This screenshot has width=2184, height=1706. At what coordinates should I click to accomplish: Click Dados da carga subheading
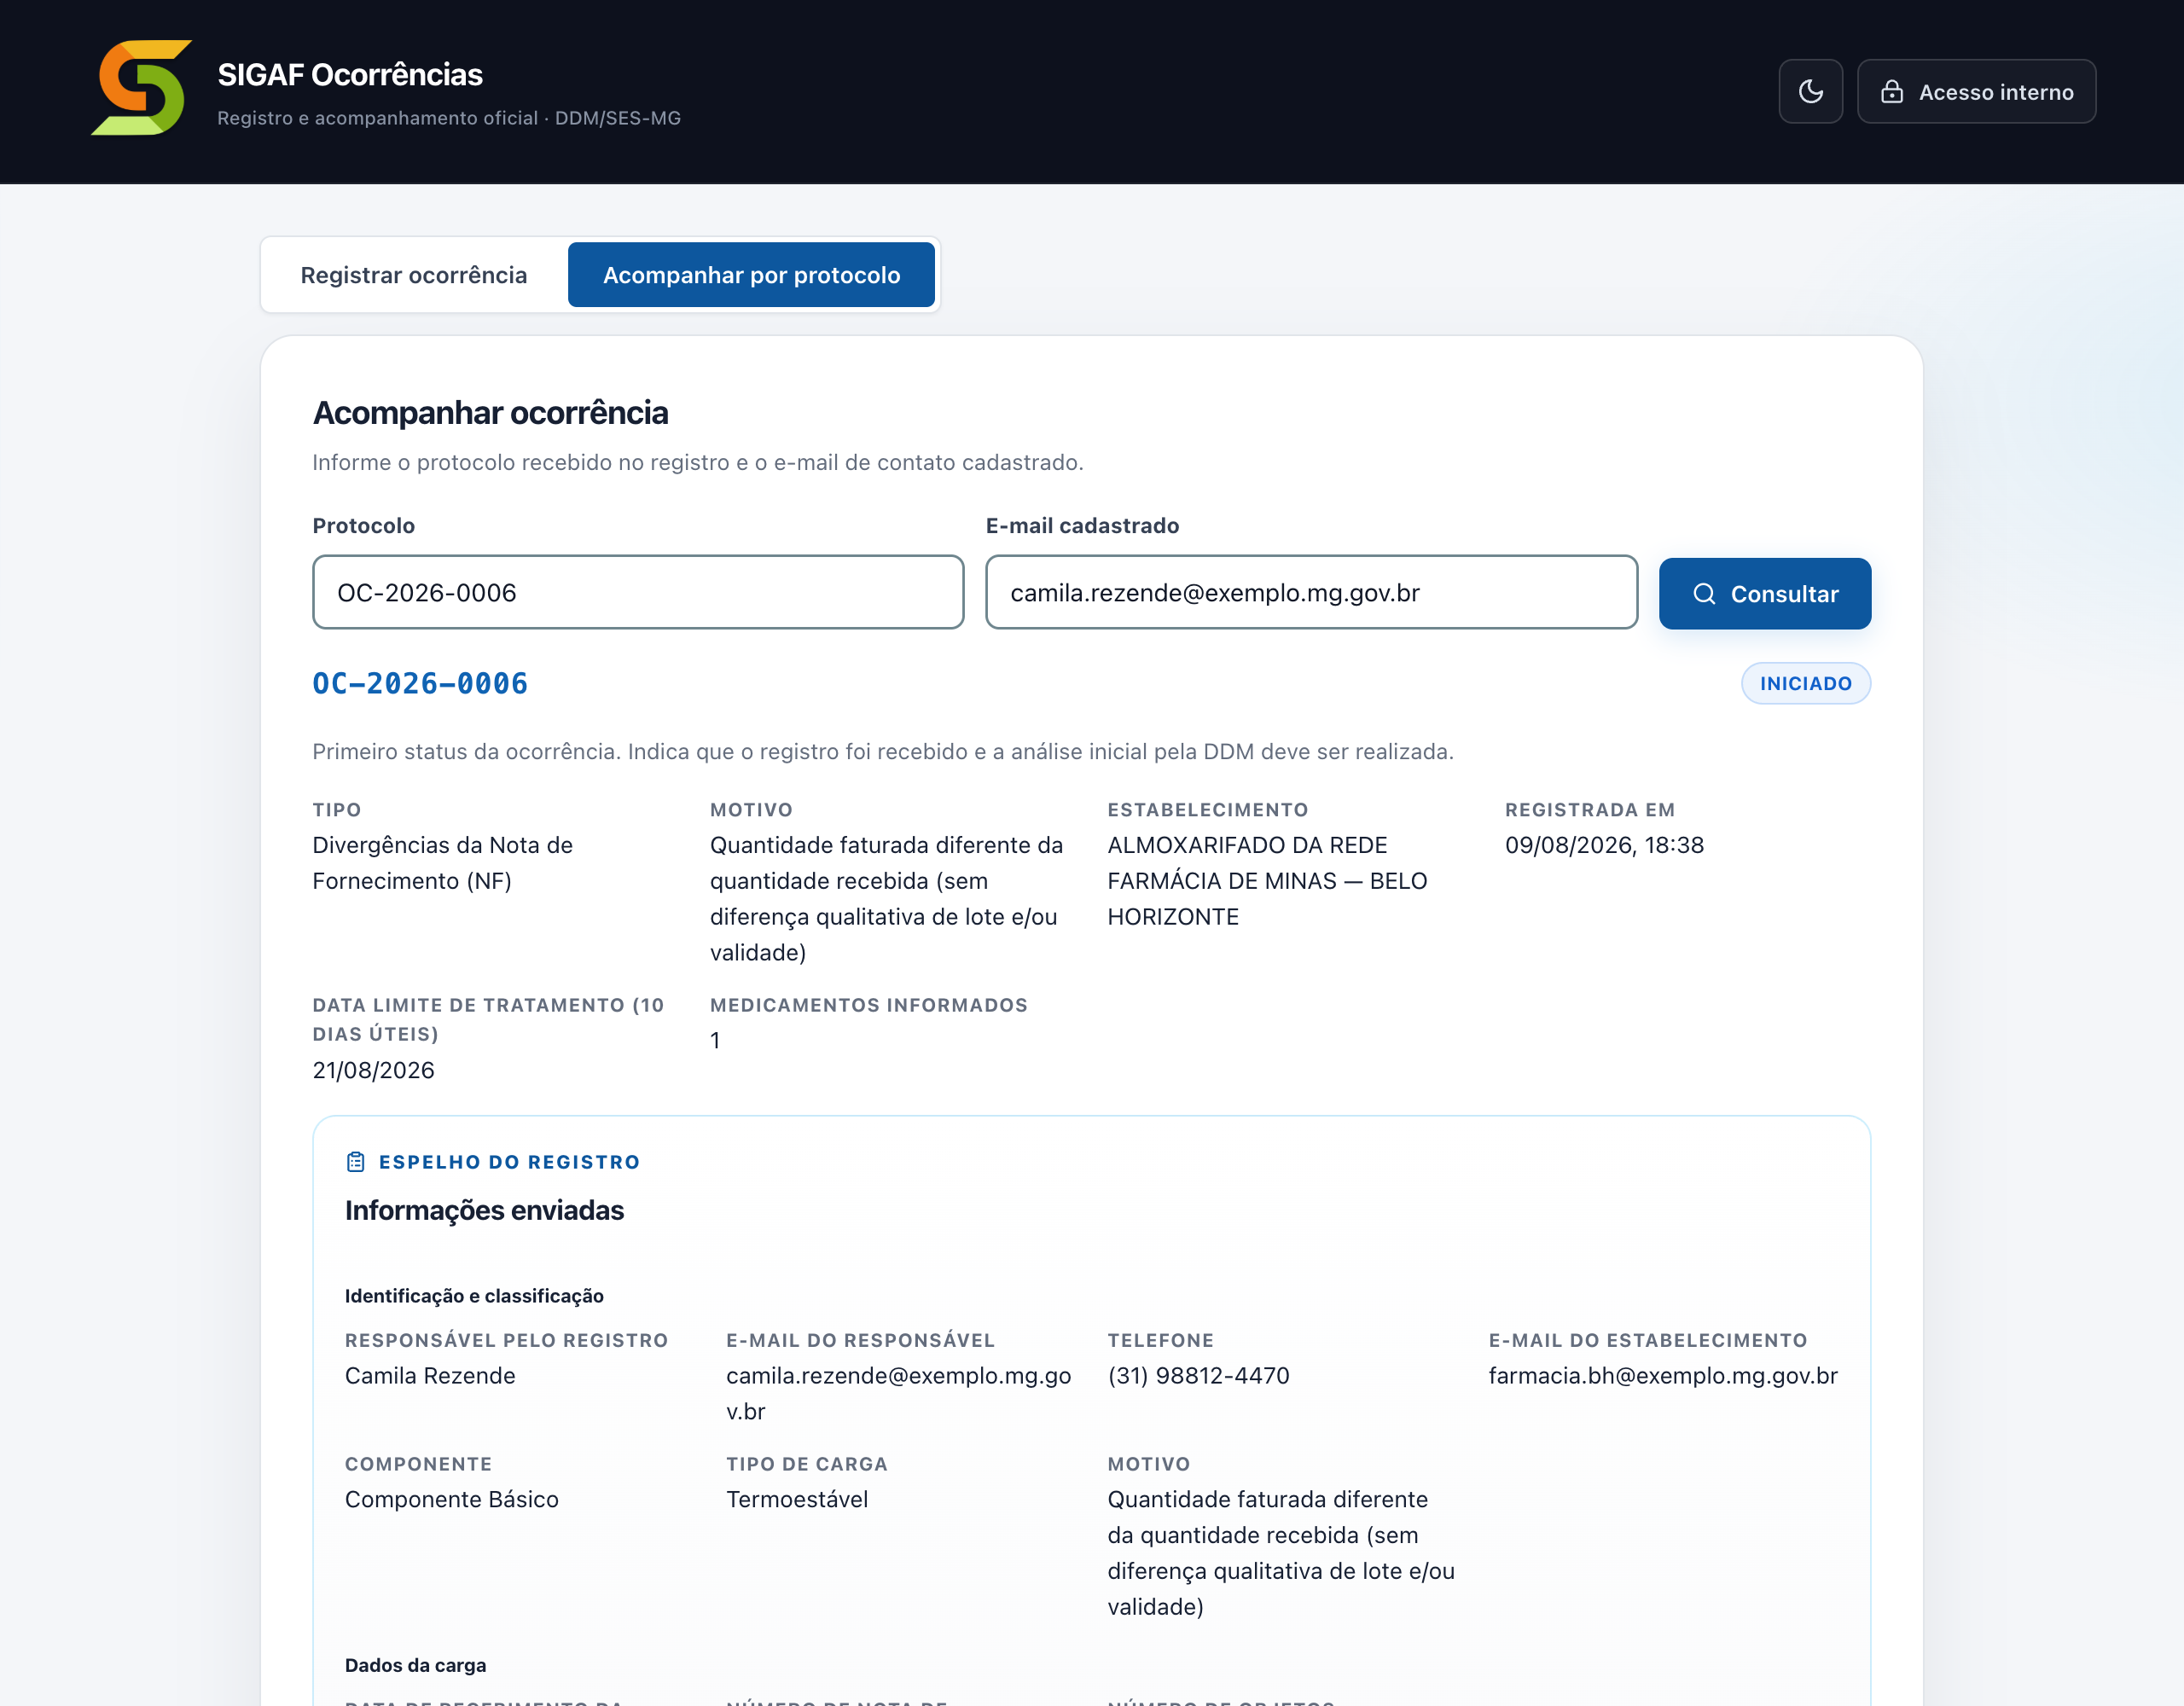coord(416,1665)
